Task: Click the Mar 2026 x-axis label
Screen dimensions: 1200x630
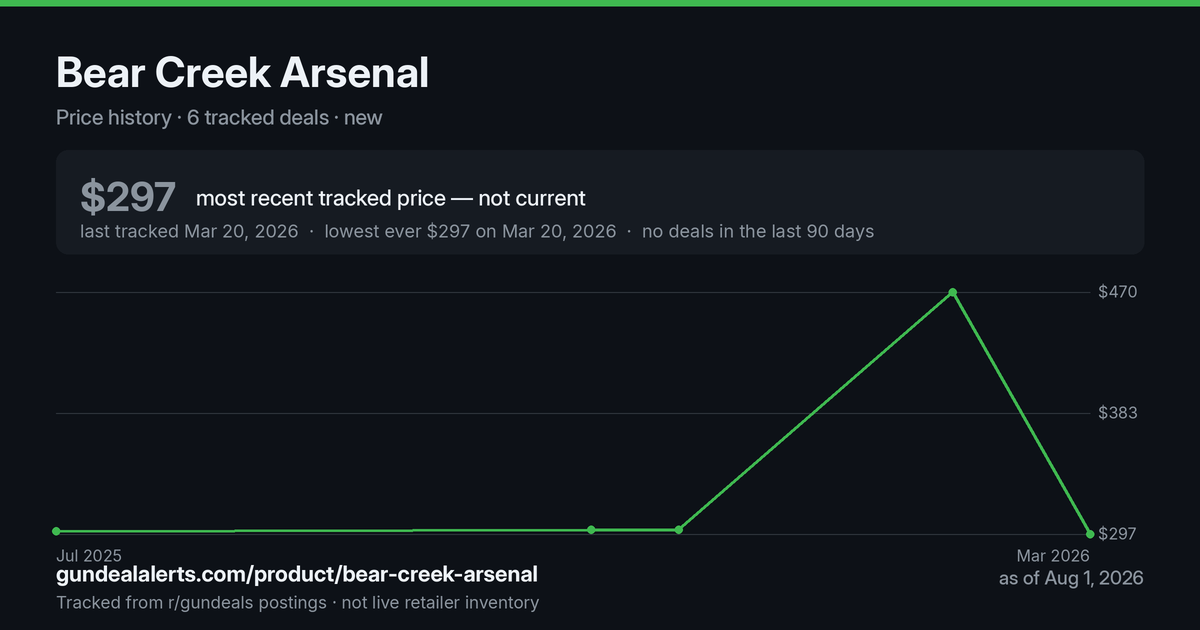Action: tap(1052, 554)
